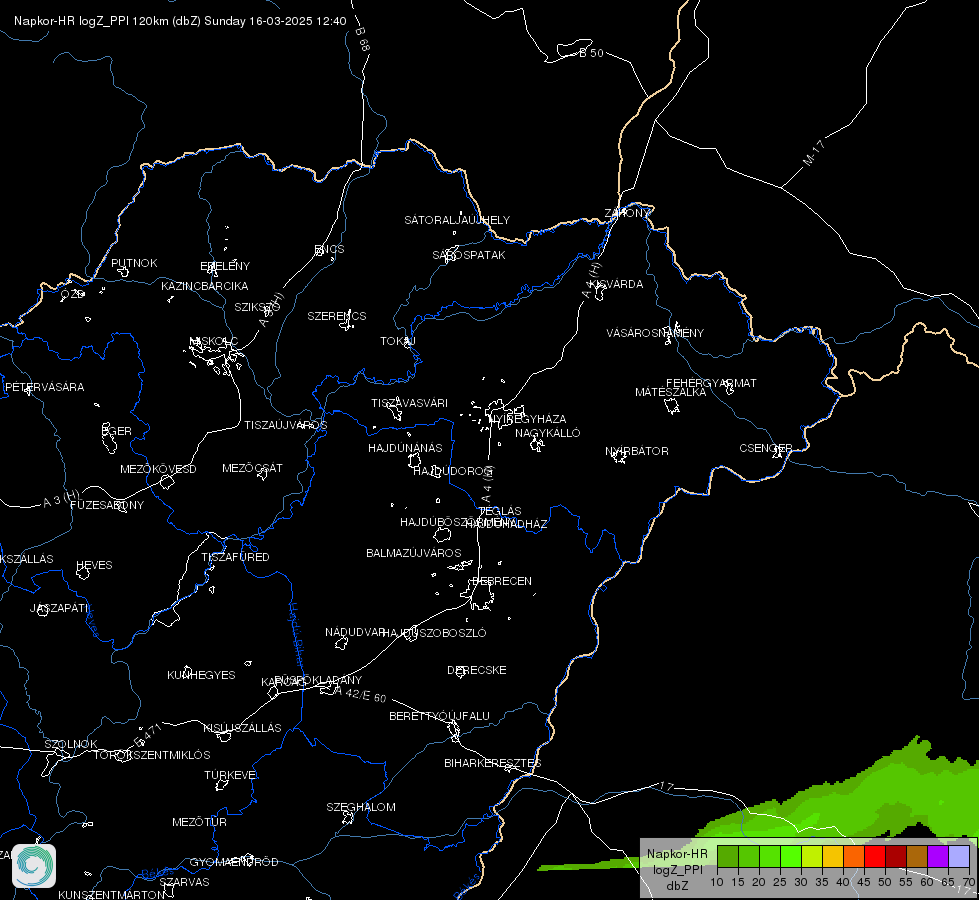979x900 pixels.
Task: Select the MEZŐKÖVESD label
Action: 158,469
